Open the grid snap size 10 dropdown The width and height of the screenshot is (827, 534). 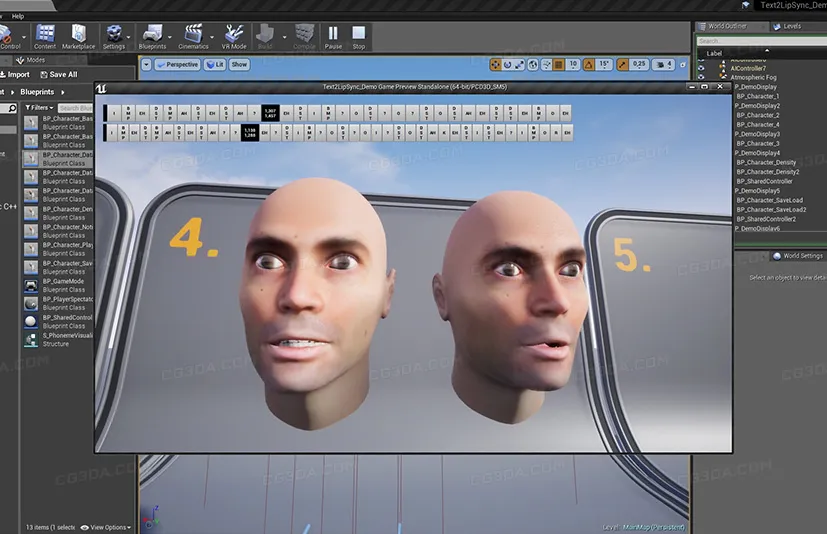573,64
